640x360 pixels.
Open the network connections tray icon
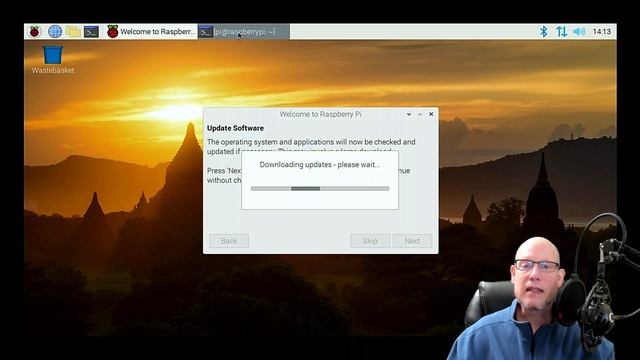[x=561, y=31]
